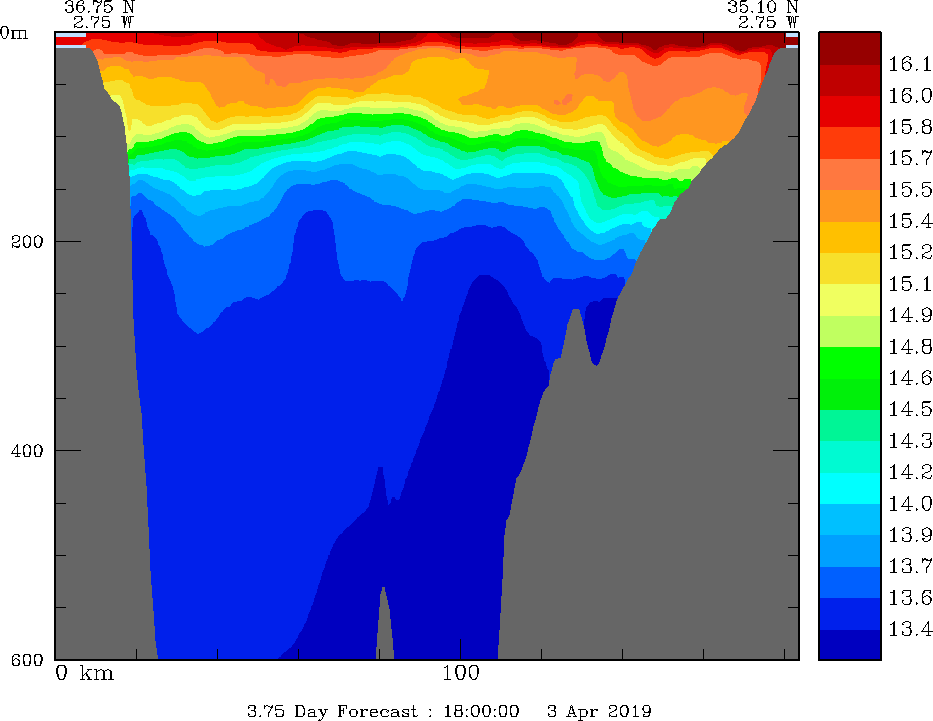Click the 16.0 colorbar value

click(910, 96)
